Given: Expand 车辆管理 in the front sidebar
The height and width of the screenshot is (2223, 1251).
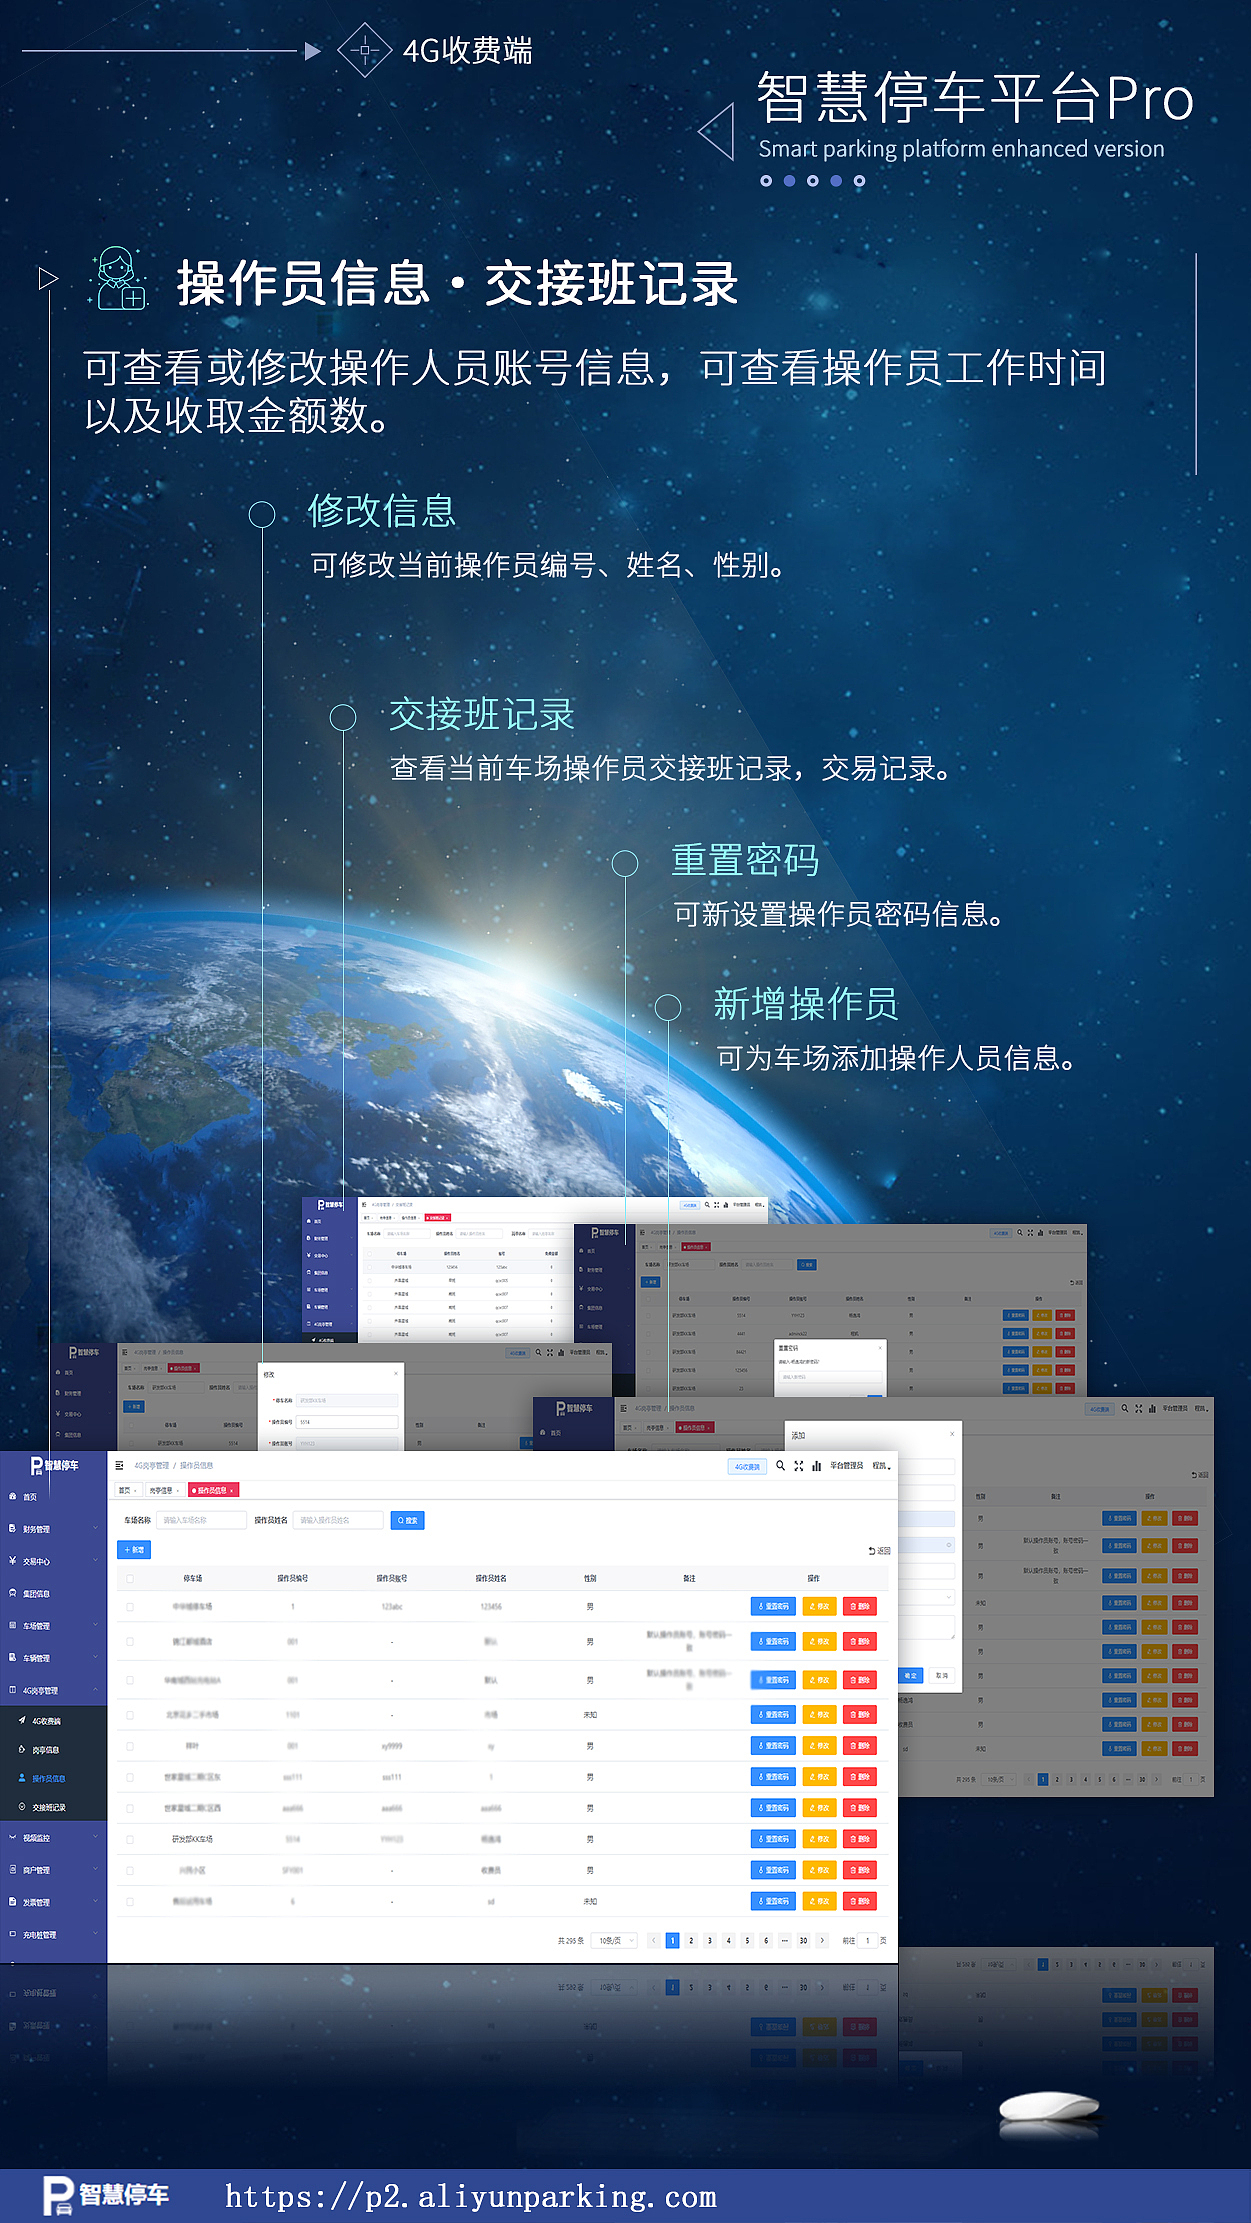Looking at the screenshot, I should pos(53,1658).
